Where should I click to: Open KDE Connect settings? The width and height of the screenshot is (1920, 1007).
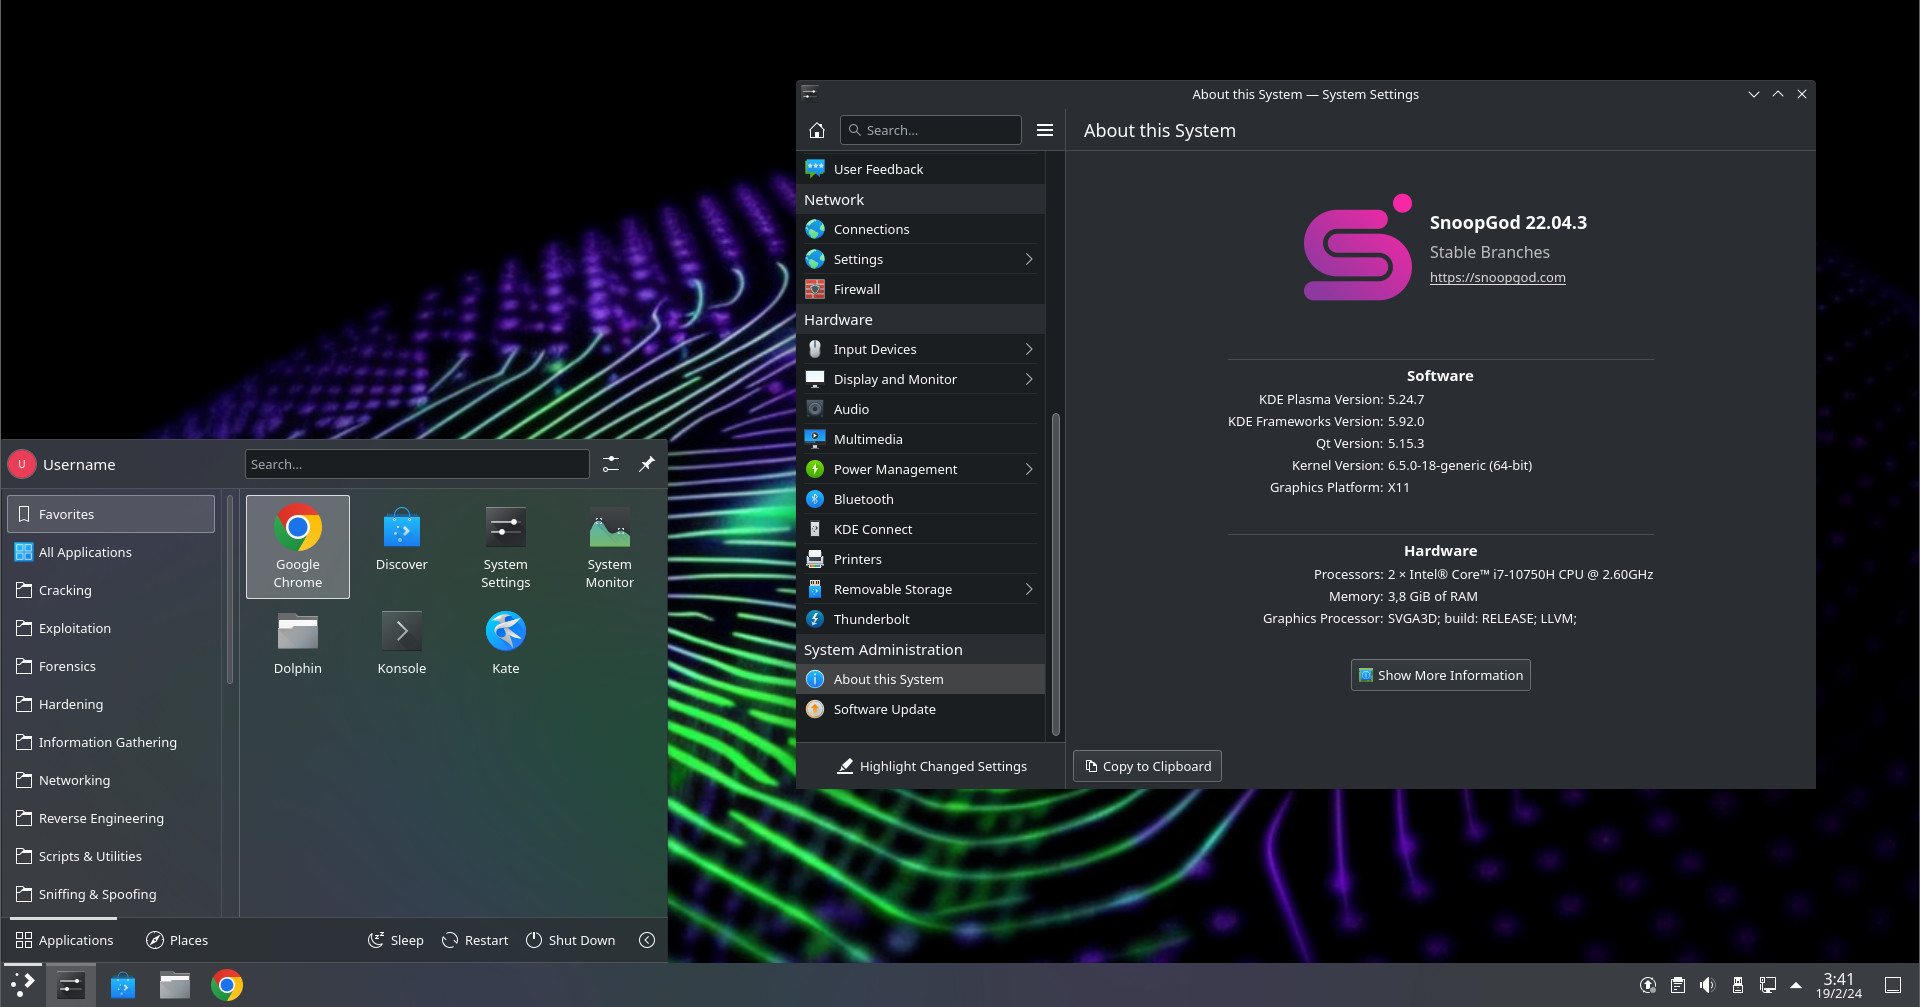pyautogui.click(x=920, y=529)
